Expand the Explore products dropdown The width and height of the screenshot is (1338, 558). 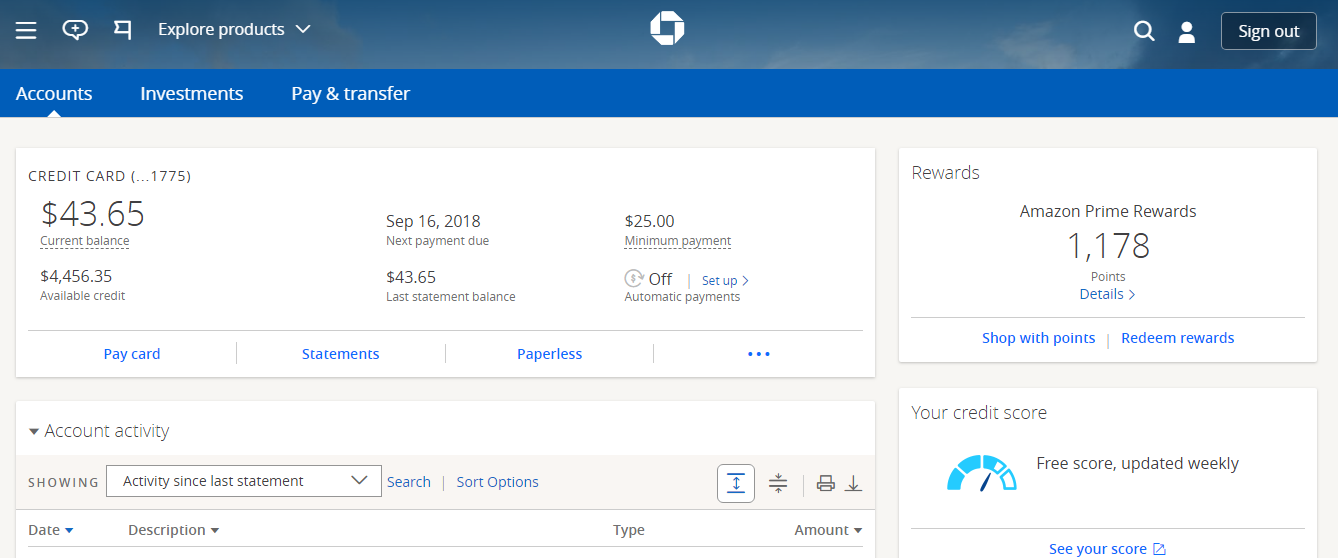[x=234, y=30]
